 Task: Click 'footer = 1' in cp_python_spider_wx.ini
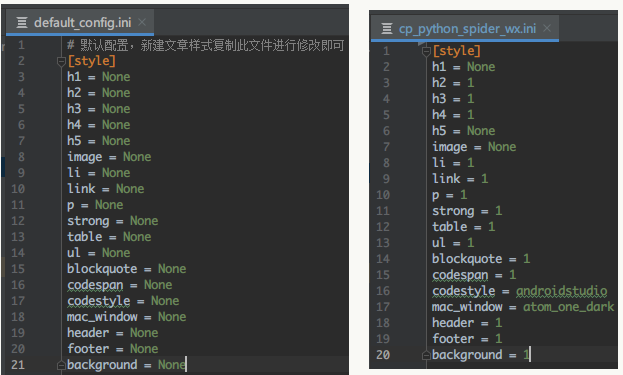pyautogui.click(x=467, y=339)
